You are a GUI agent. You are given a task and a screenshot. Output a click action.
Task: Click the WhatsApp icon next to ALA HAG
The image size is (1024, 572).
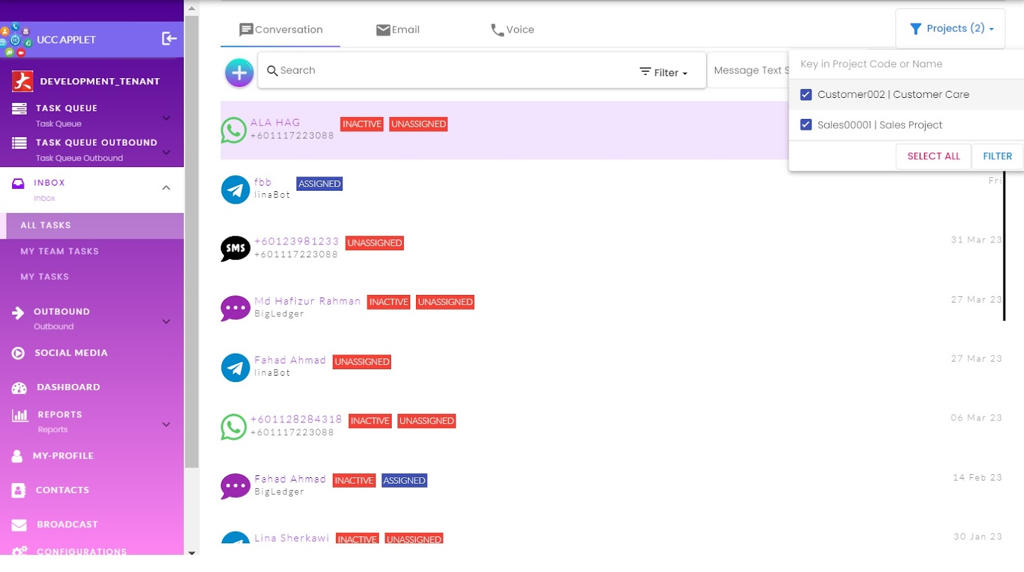(234, 130)
